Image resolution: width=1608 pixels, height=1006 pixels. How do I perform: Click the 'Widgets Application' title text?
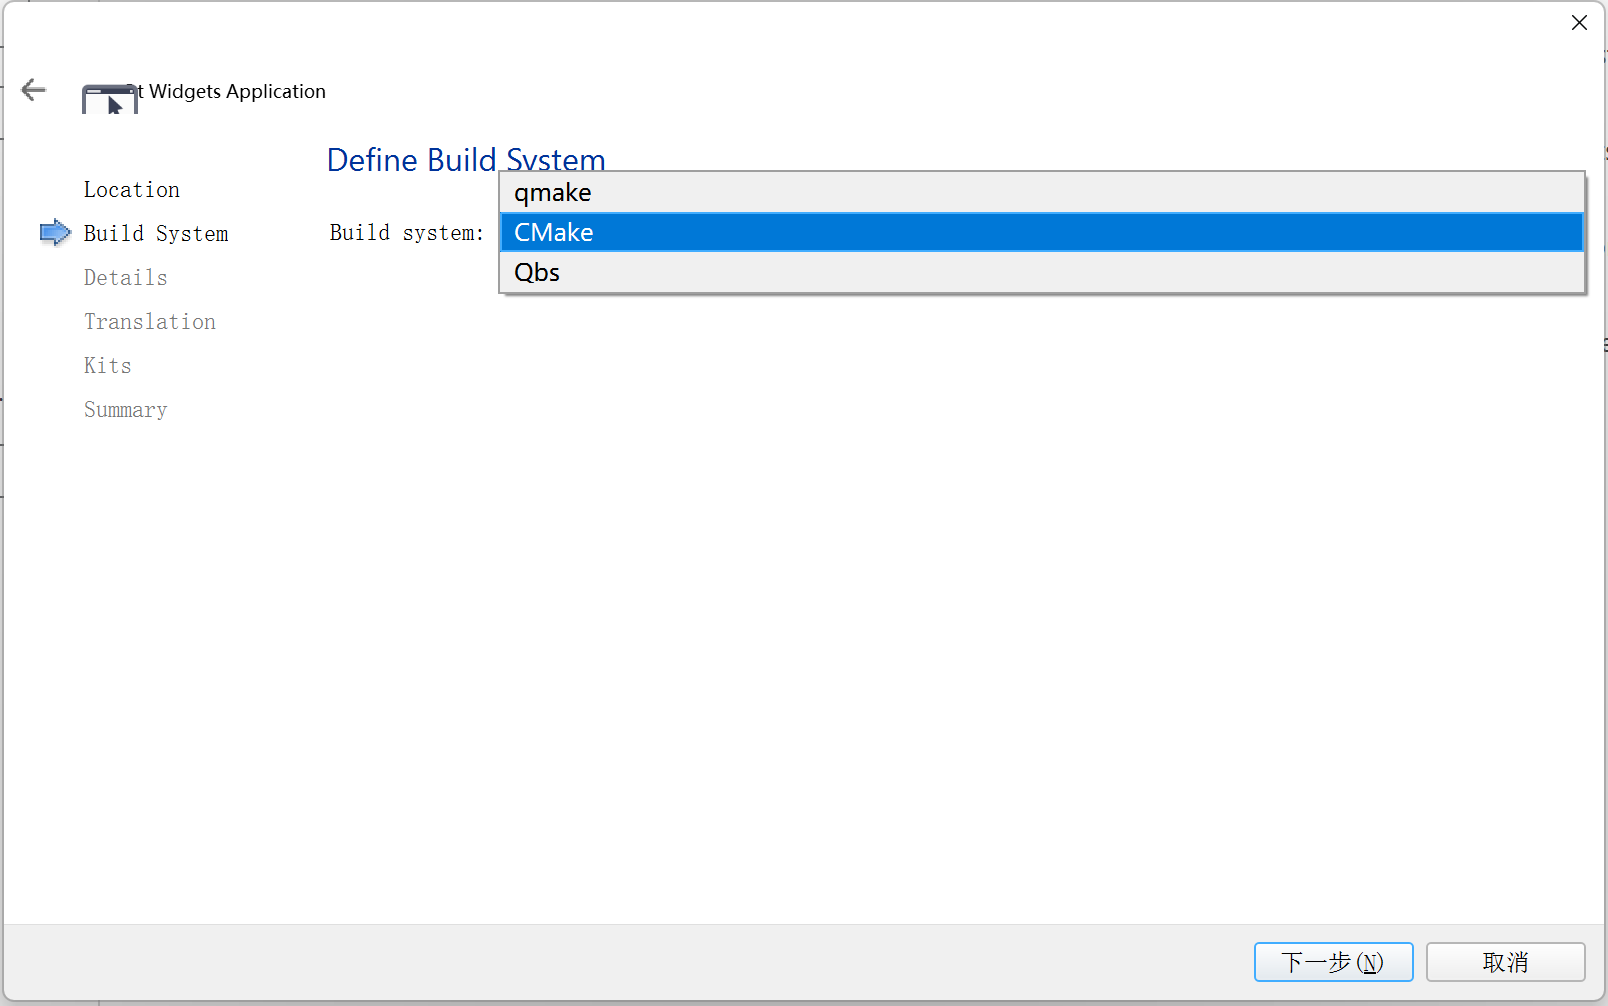click(x=238, y=91)
